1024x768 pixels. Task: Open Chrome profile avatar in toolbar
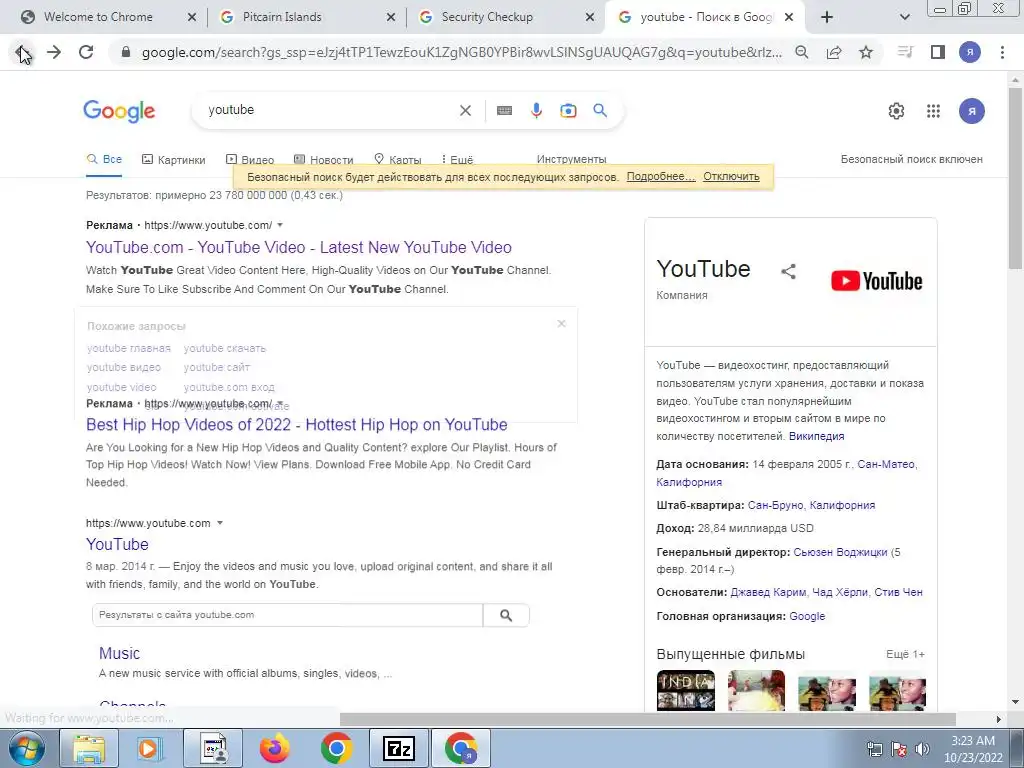pos(970,52)
